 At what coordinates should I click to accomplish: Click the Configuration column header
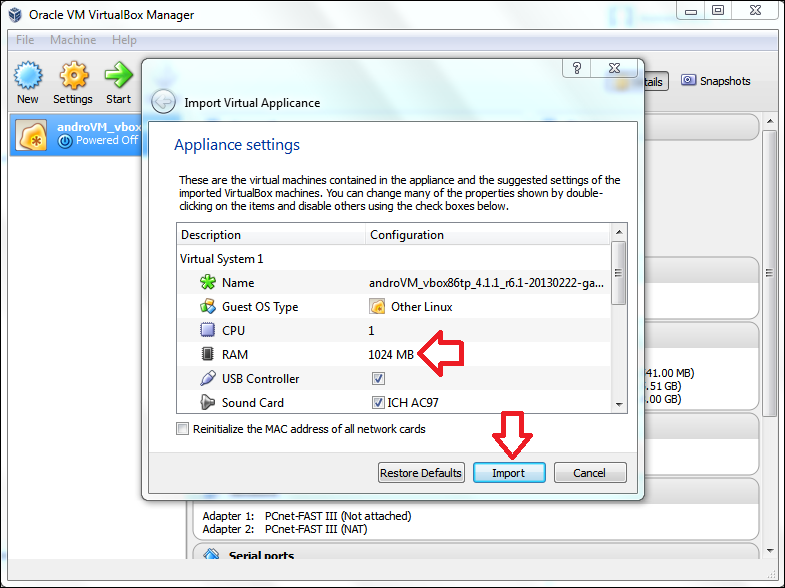click(488, 235)
